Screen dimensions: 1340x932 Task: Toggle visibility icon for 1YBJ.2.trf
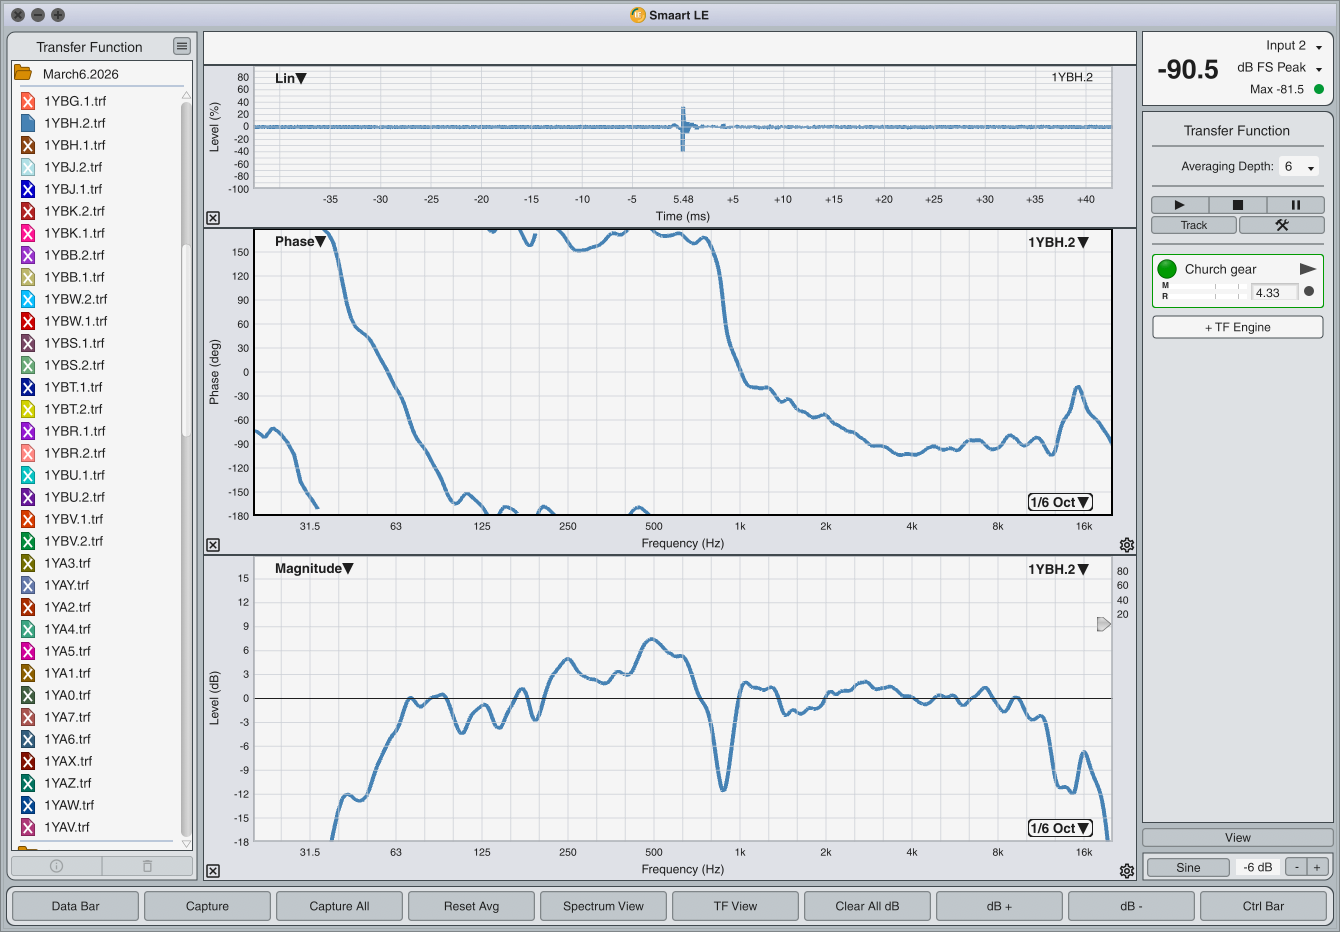(28, 167)
